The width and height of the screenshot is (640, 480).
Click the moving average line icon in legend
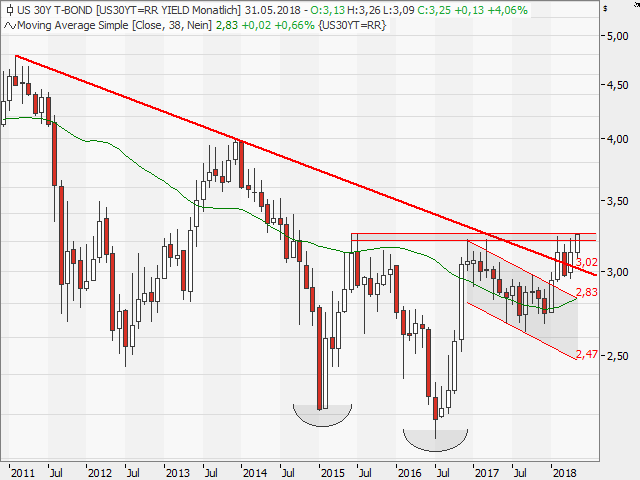(10, 26)
